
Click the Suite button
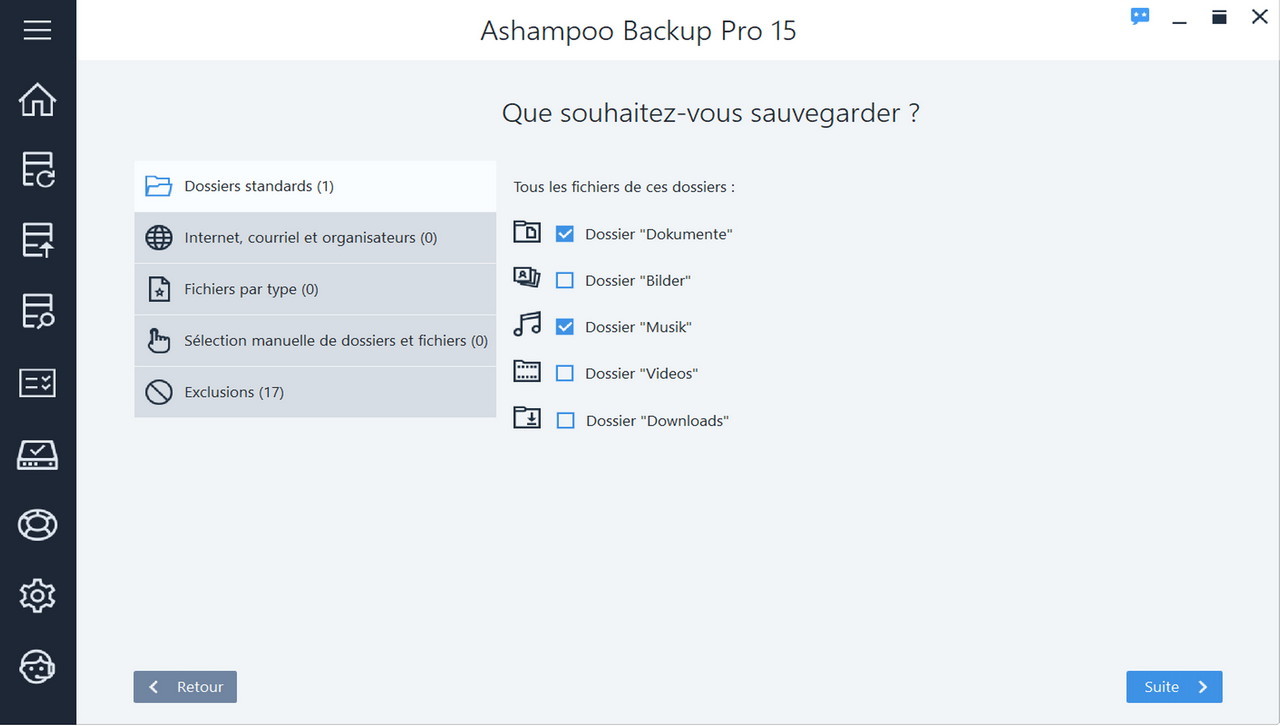[1174, 687]
